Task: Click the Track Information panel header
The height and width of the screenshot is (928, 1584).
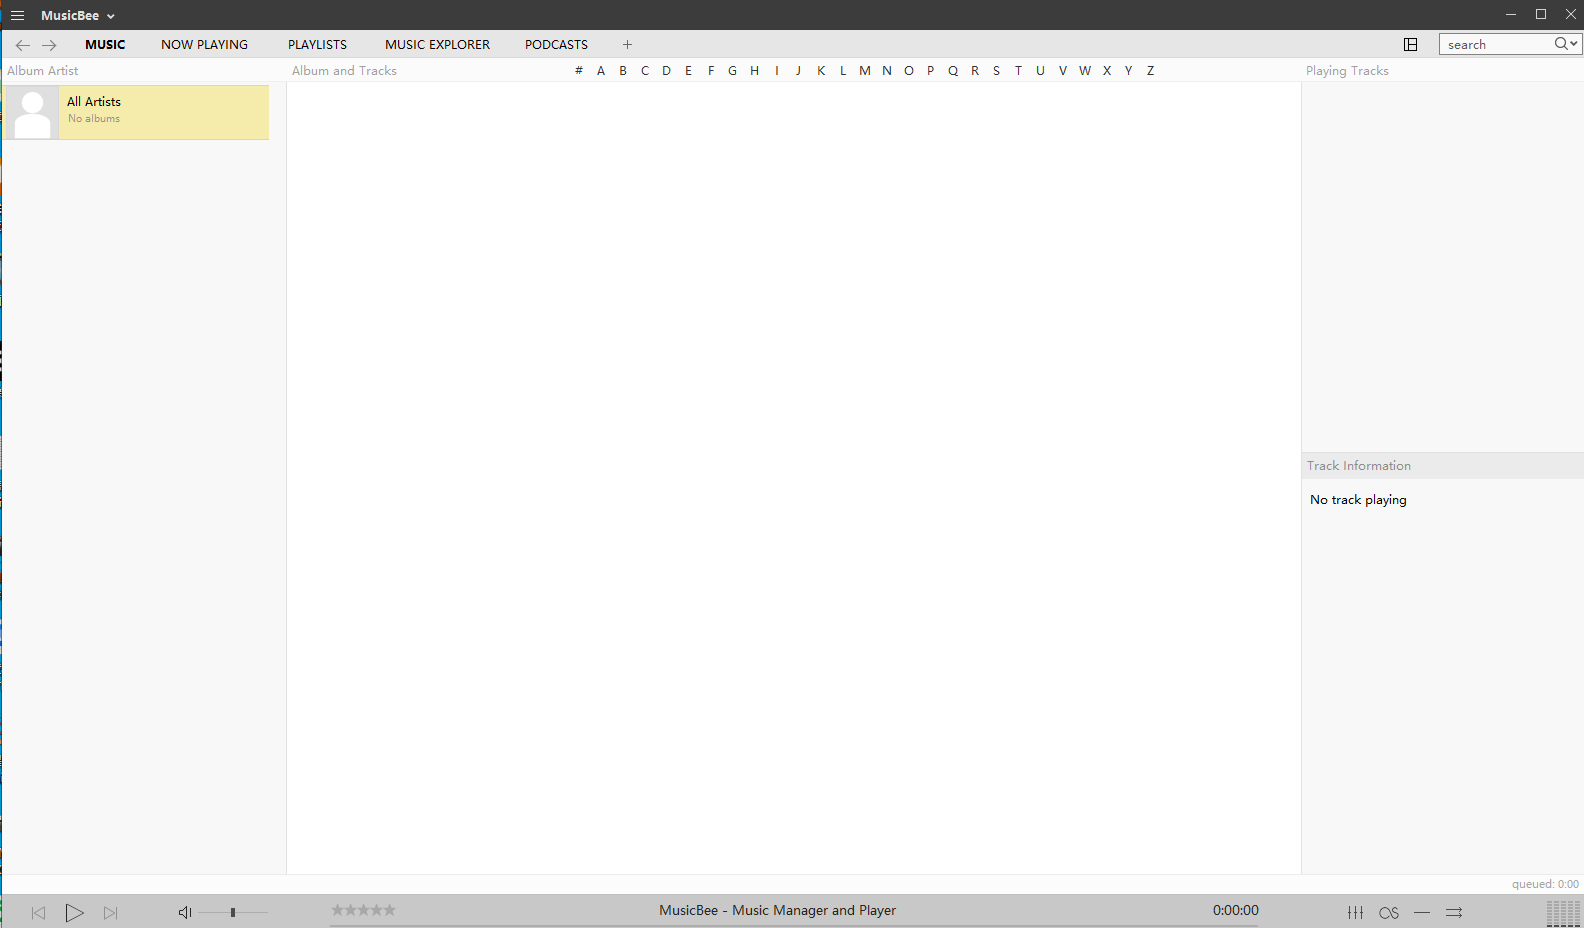Action: click(1359, 466)
